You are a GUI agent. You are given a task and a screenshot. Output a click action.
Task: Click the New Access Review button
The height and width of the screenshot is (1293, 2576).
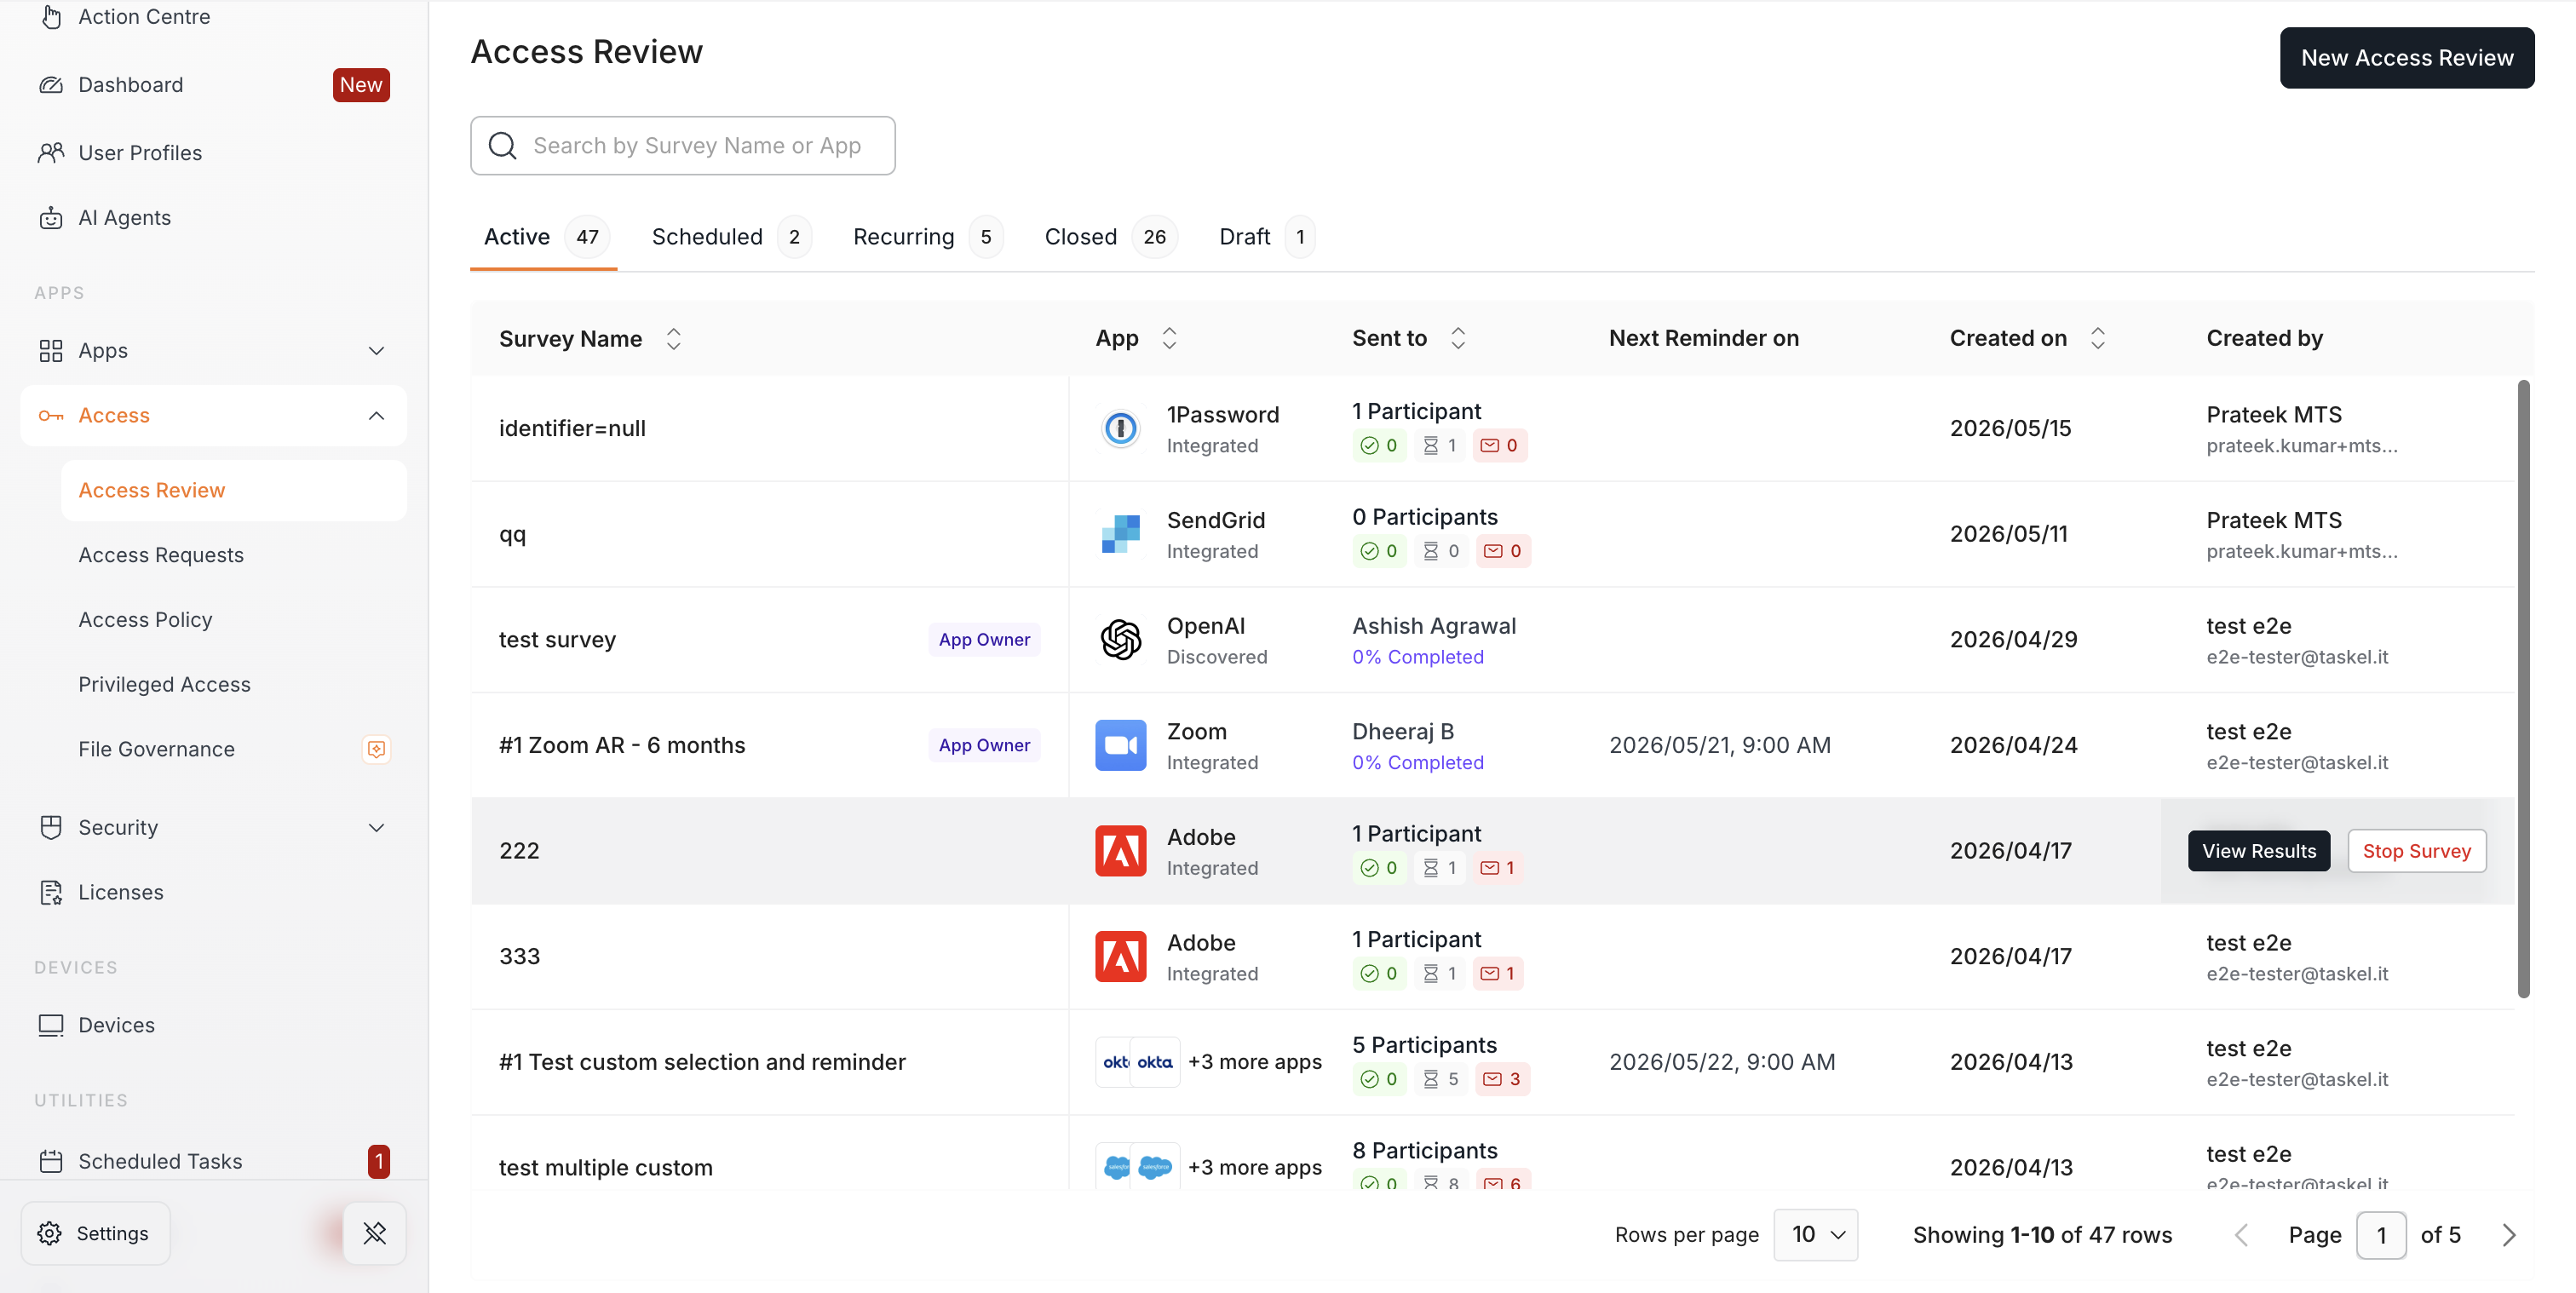pyautogui.click(x=2406, y=58)
